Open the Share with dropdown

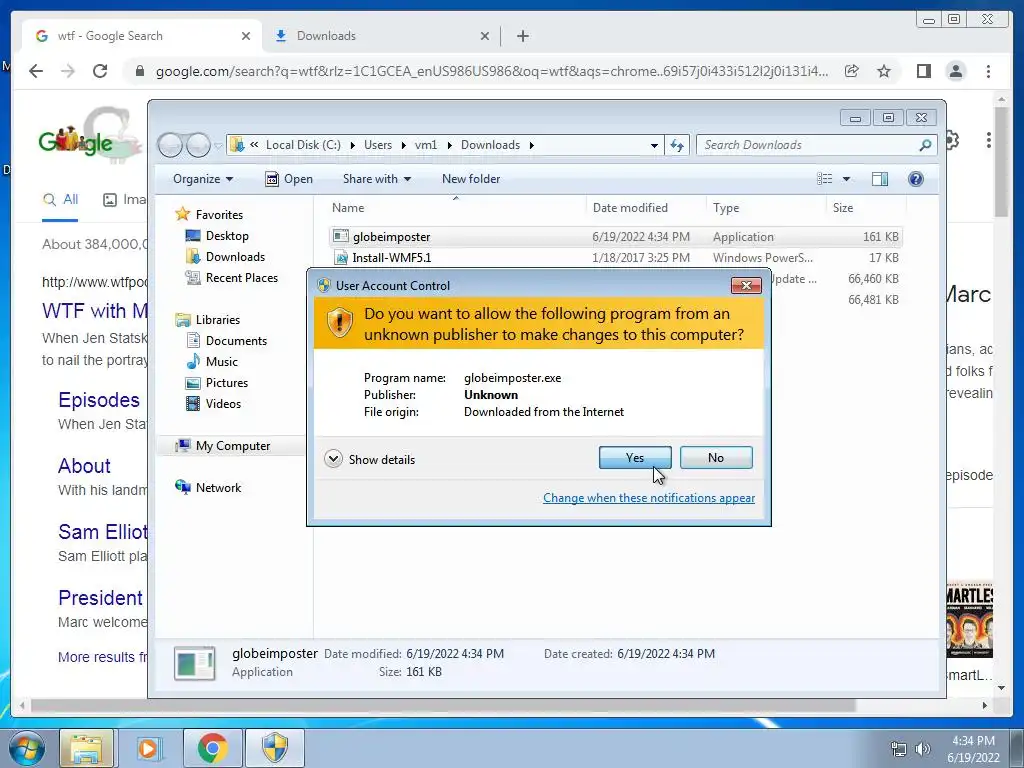[x=377, y=179]
